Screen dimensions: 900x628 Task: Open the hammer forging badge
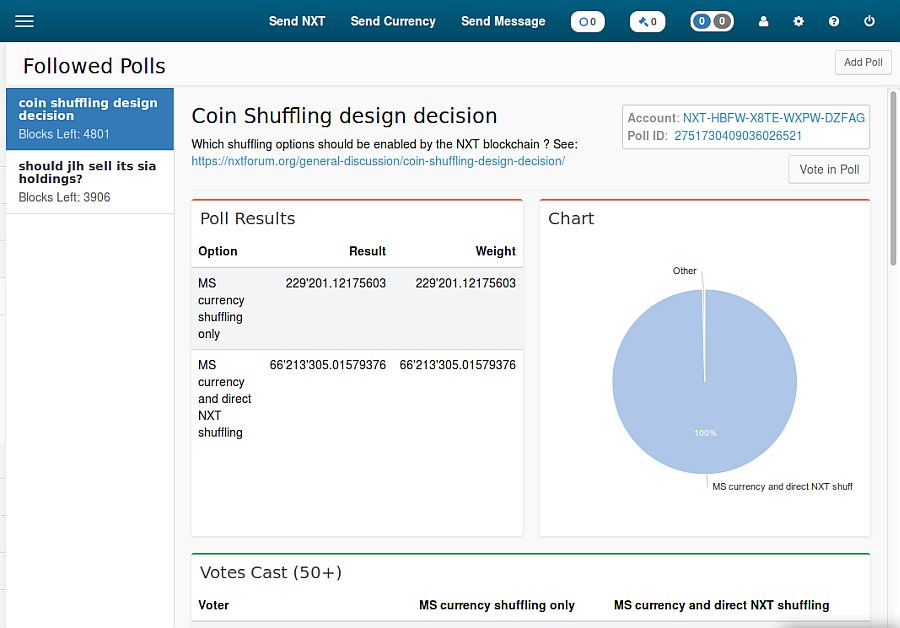(x=647, y=22)
